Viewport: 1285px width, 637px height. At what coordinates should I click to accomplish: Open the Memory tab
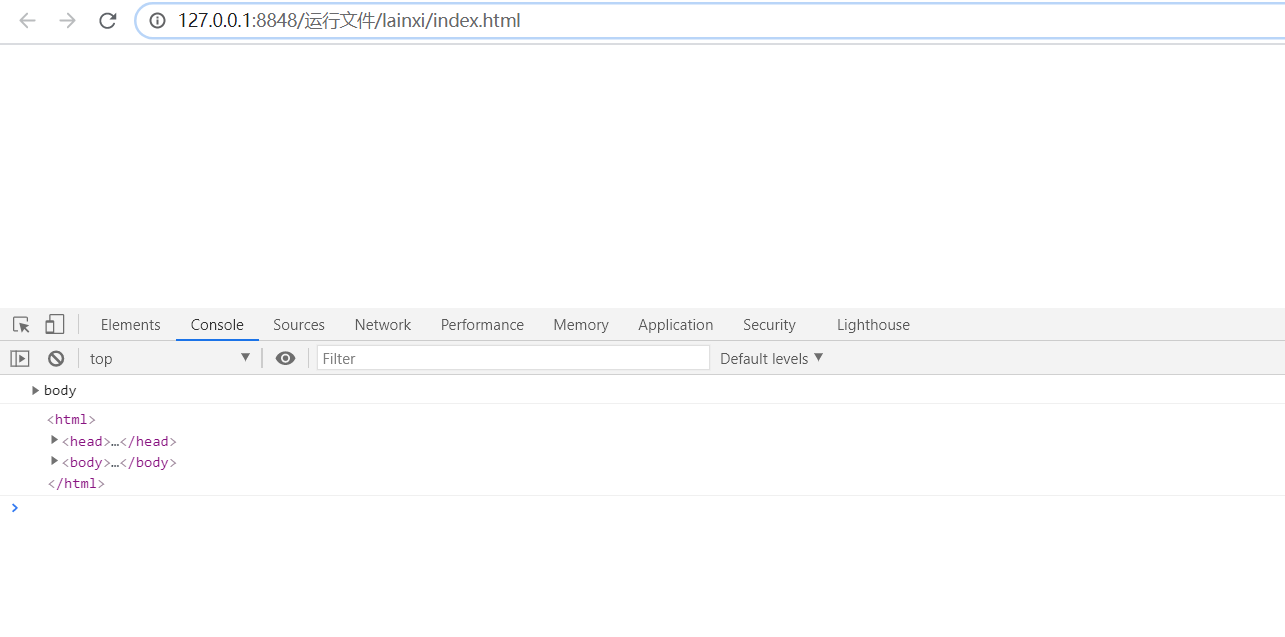pos(580,325)
